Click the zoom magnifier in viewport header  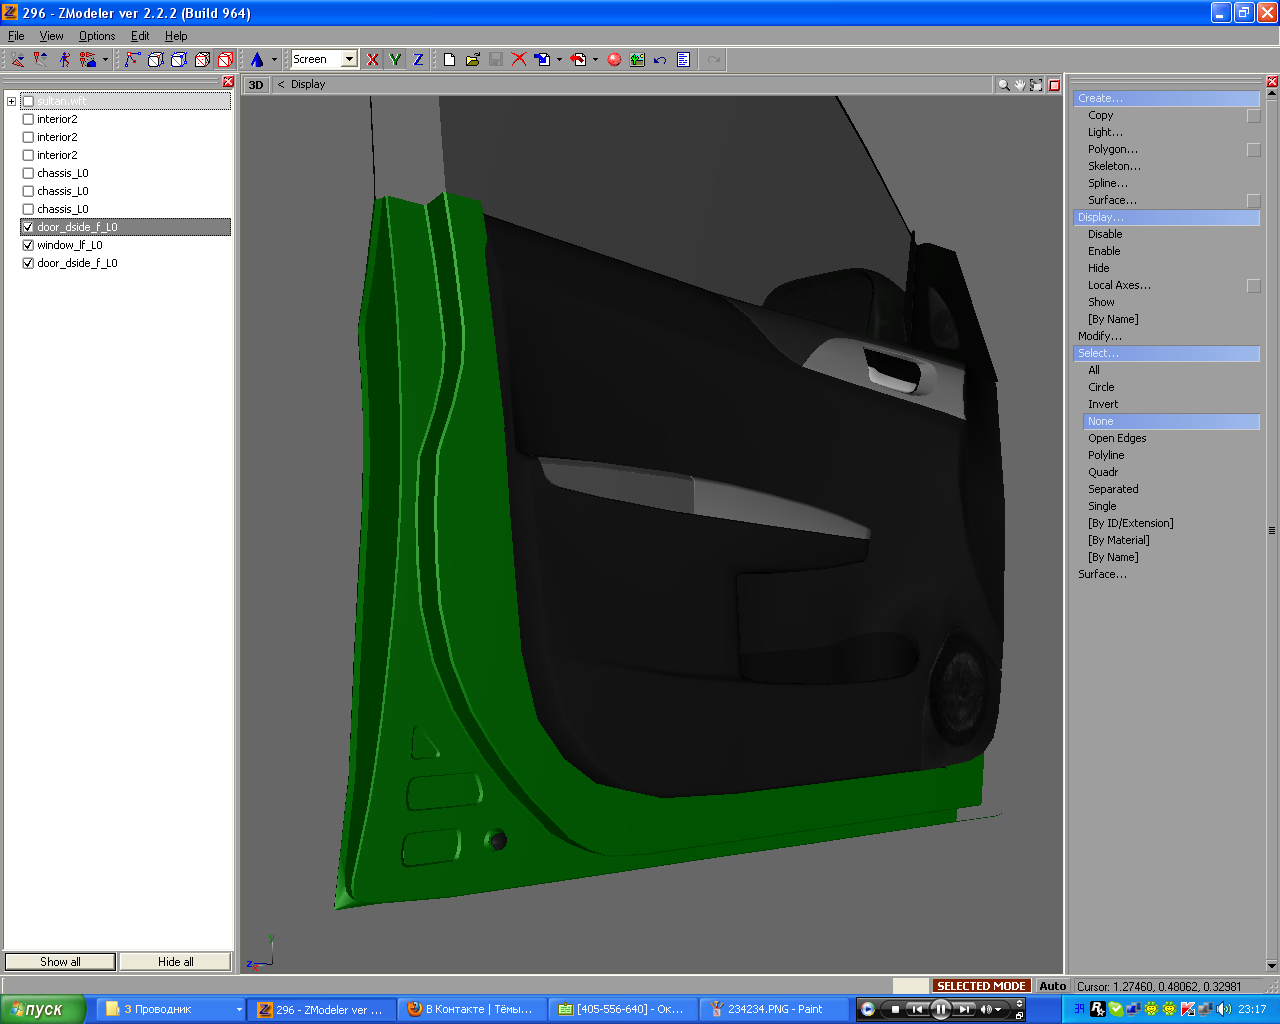click(x=1003, y=85)
